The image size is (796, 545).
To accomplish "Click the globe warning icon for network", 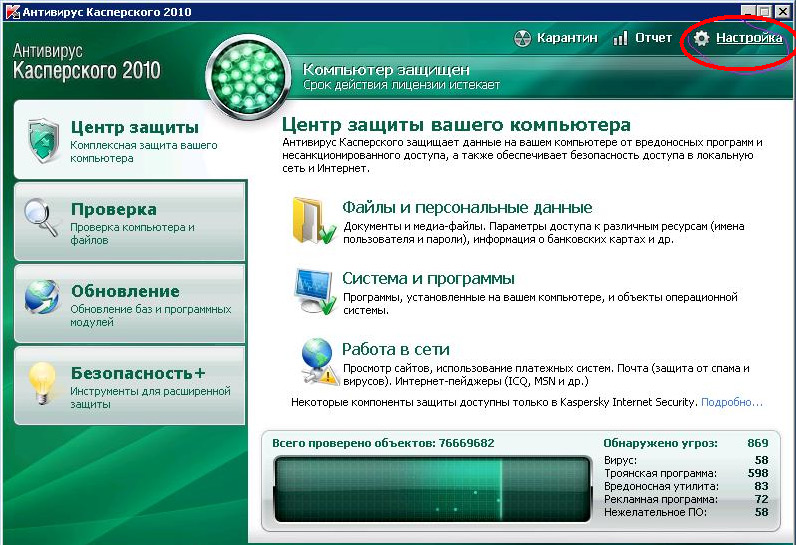I will [319, 361].
